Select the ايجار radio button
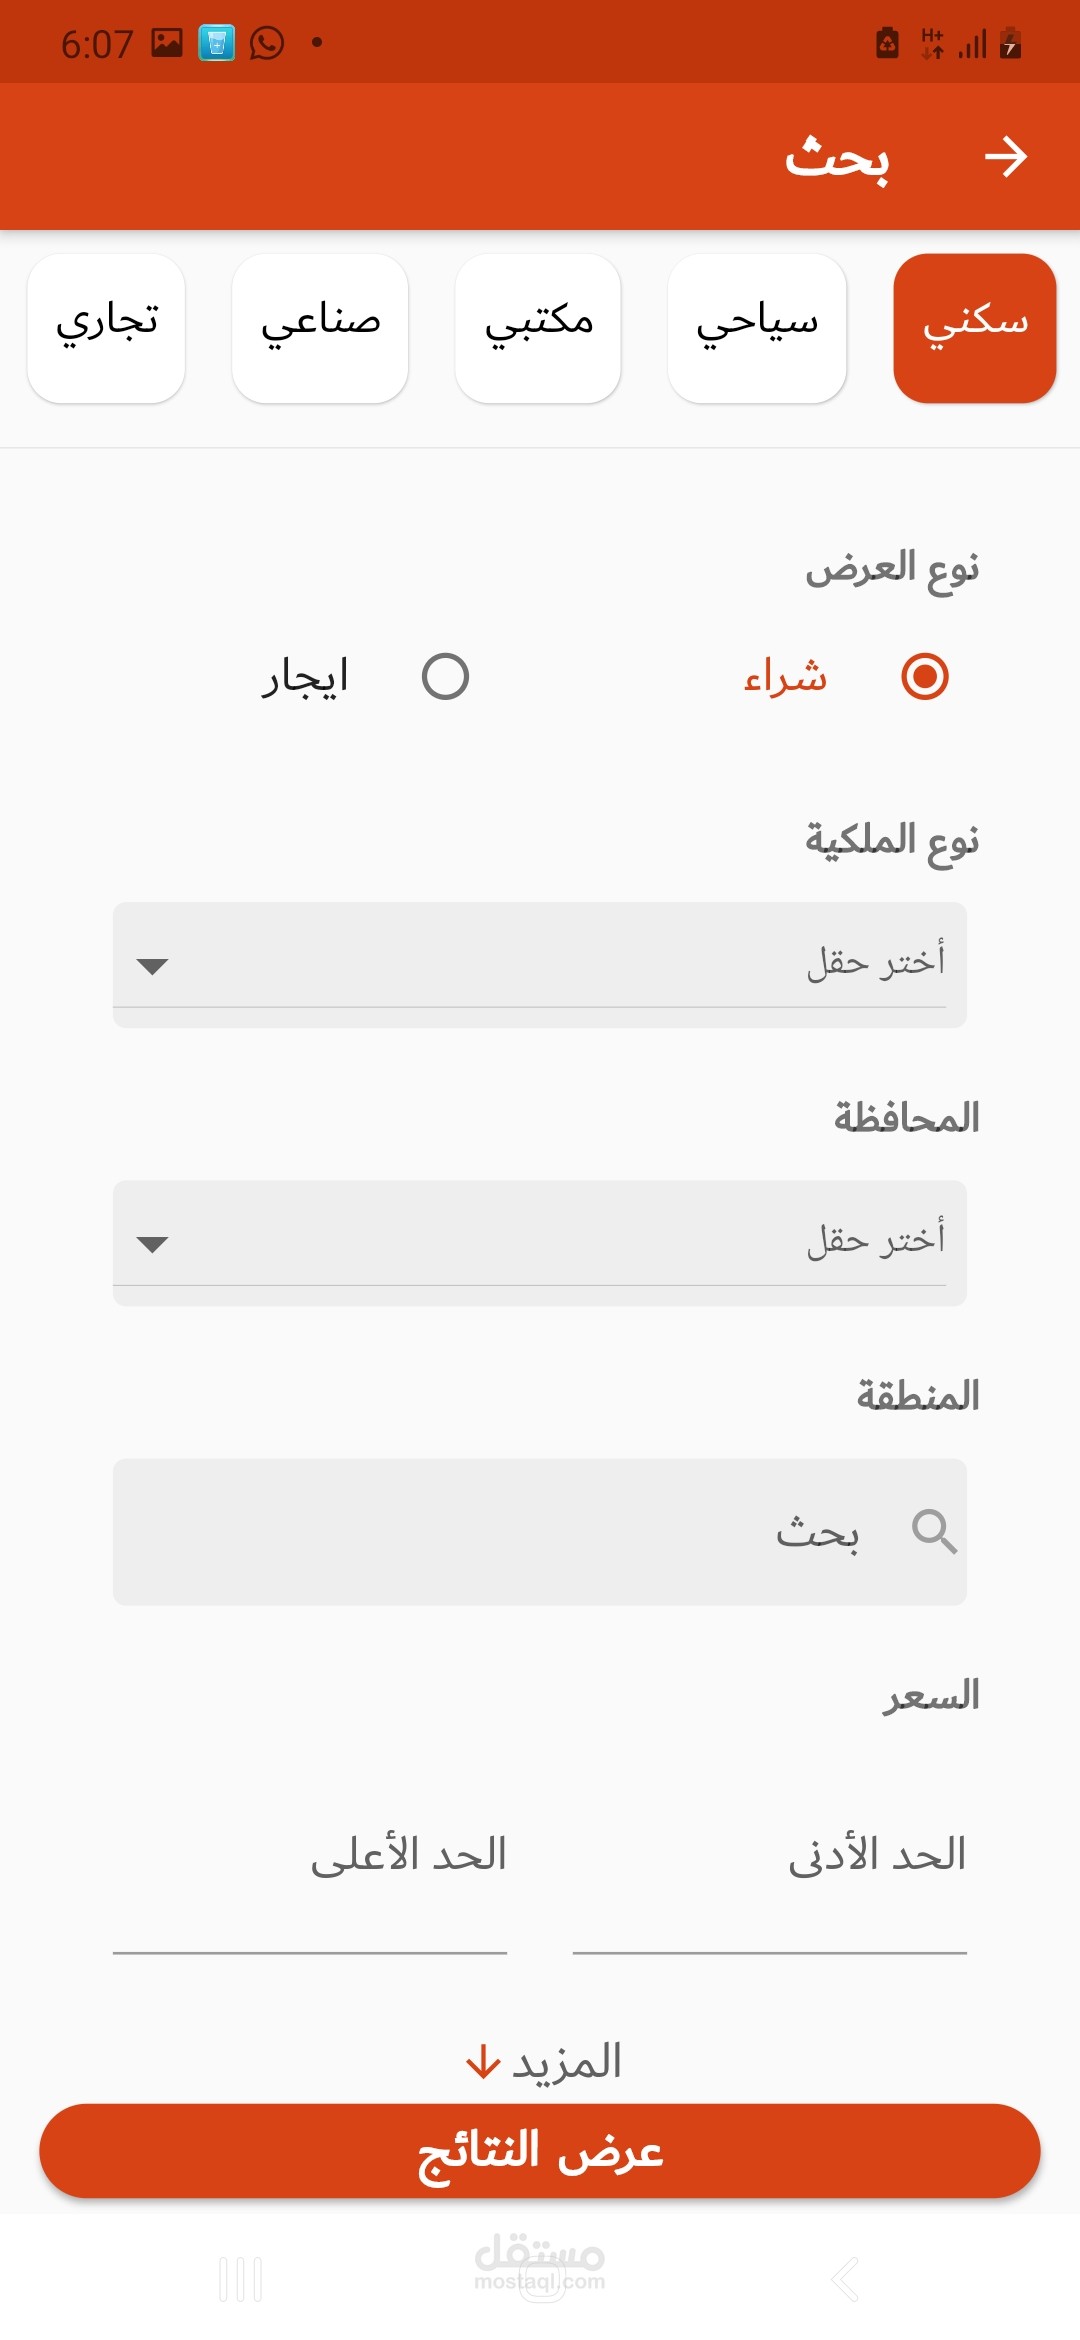Screen dimensions: 1080x2340 pyautogui.click(x=445, y=677)
